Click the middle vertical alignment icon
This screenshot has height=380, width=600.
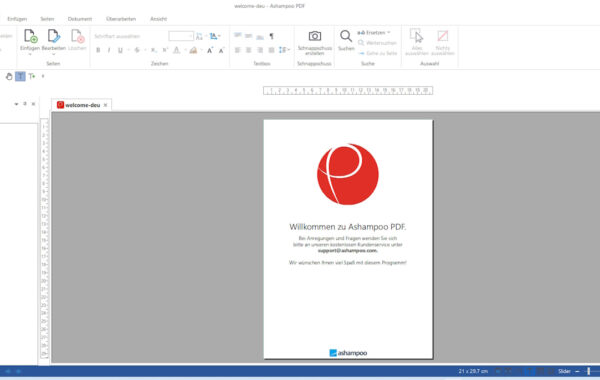point(249,36)
